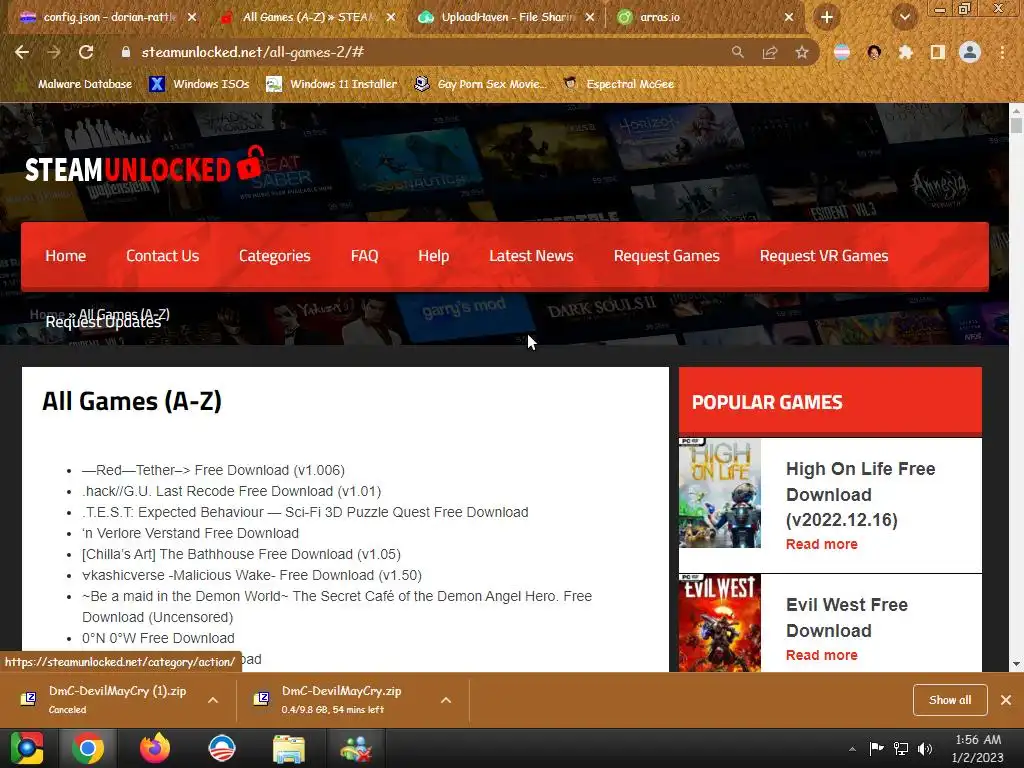
Task: Click the SteamUnlocked logo
Action: (x=144, y=167)
